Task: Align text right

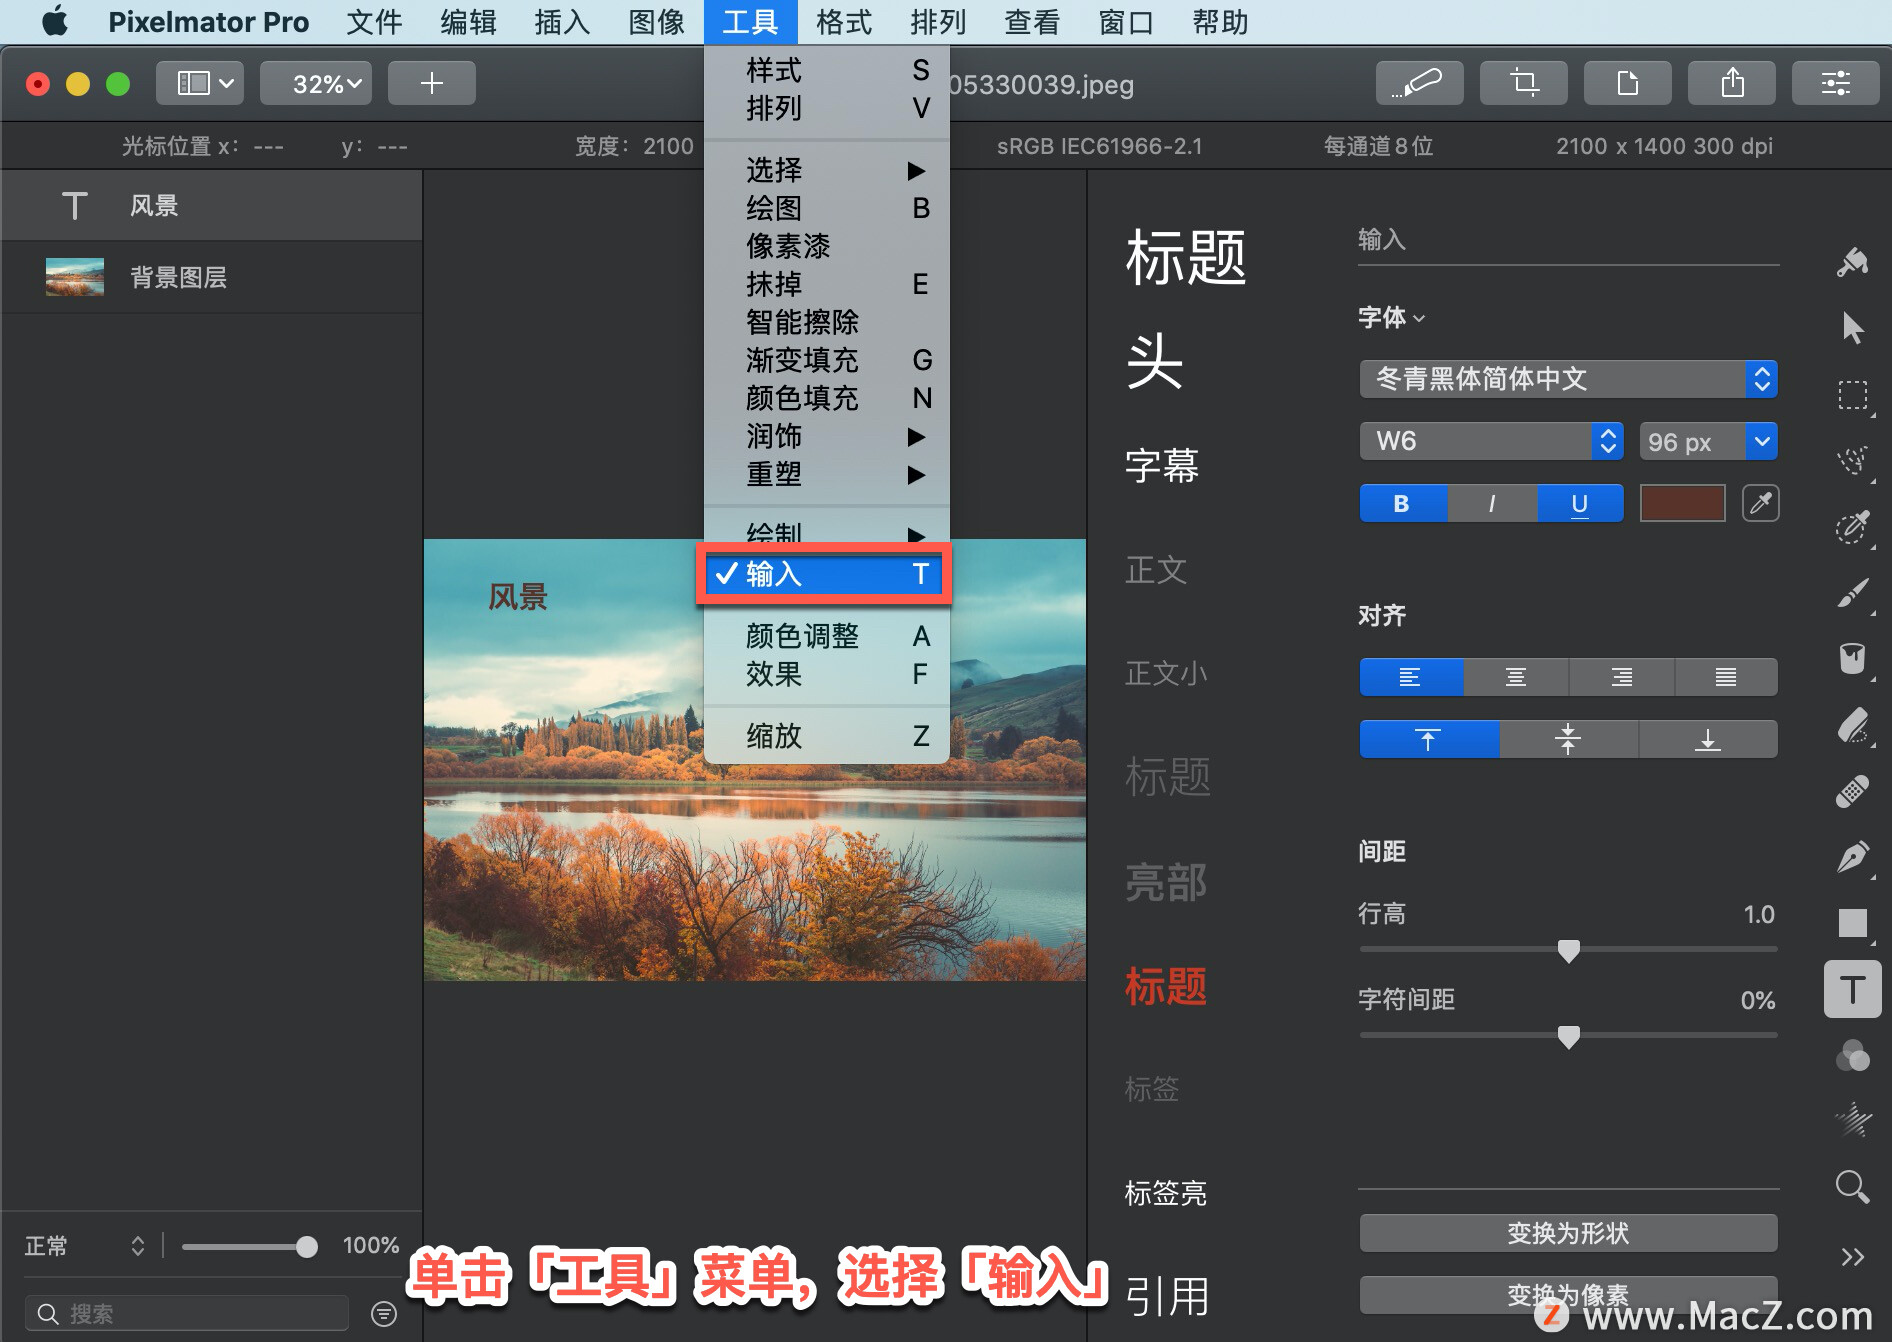Action: 1622,677
